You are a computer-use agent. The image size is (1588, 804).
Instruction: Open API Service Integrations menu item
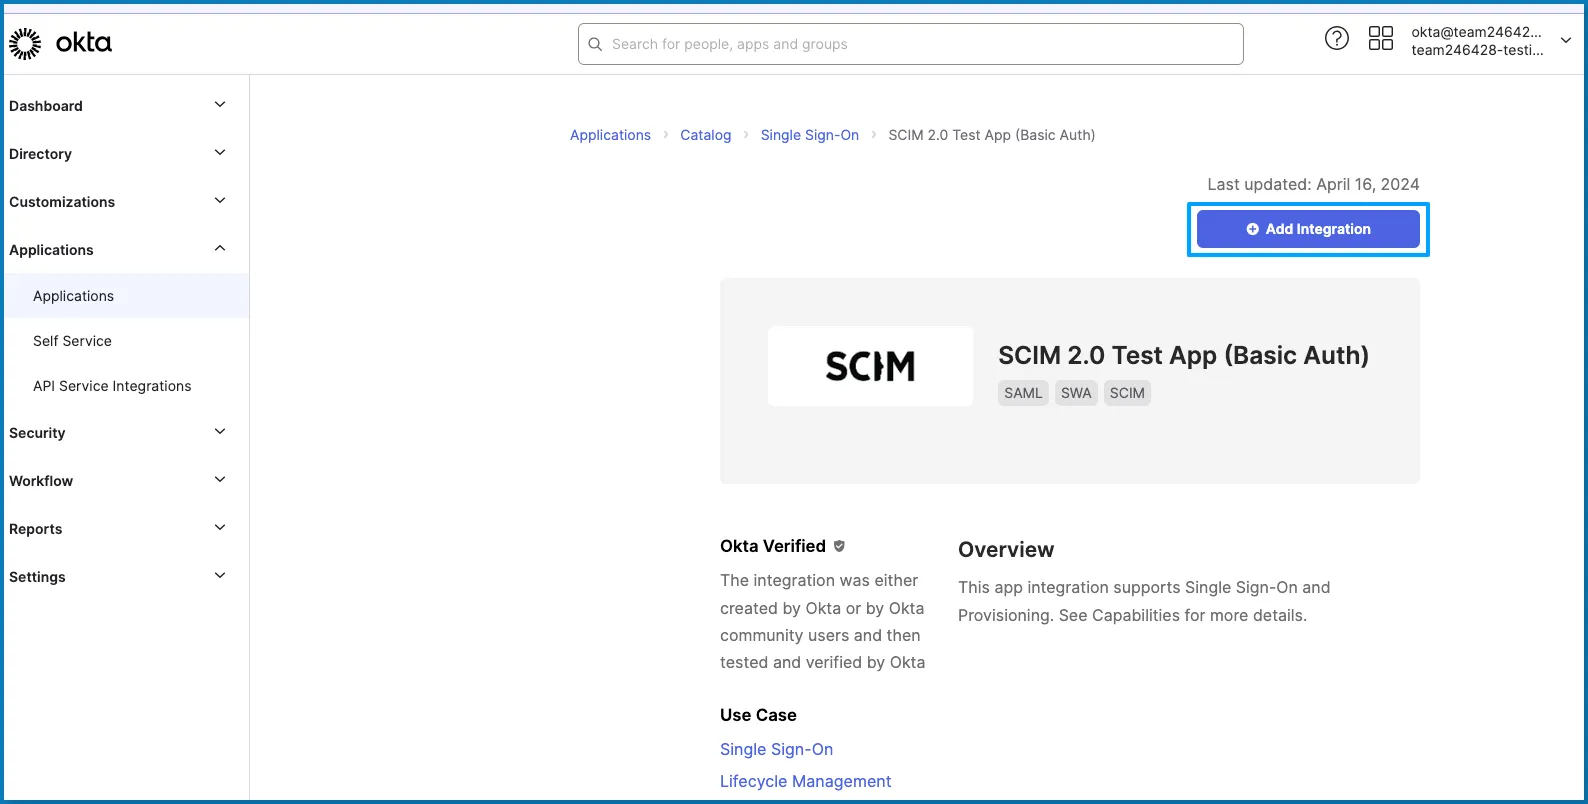pos(112,386)
